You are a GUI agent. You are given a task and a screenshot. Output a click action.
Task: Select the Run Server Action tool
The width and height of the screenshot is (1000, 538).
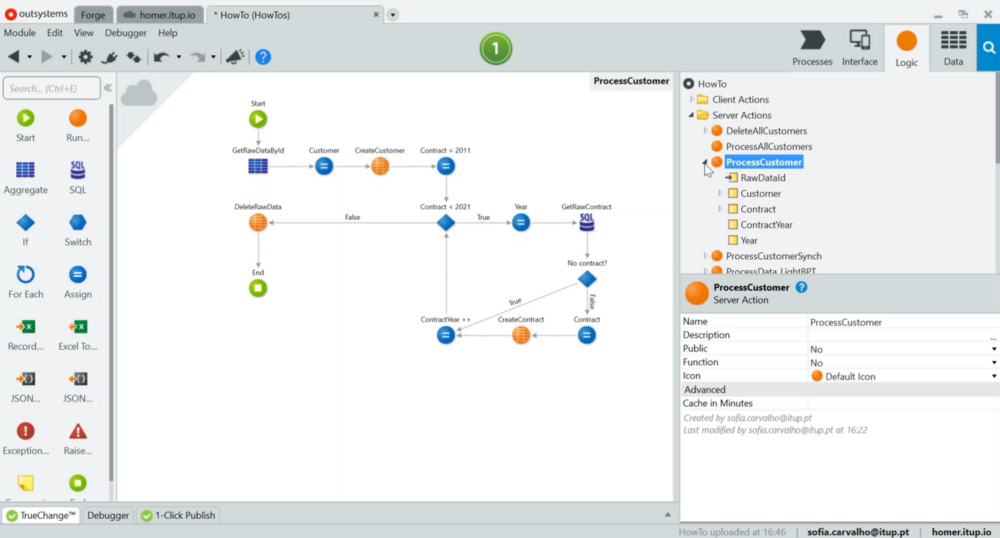click(x=78, y=126)
